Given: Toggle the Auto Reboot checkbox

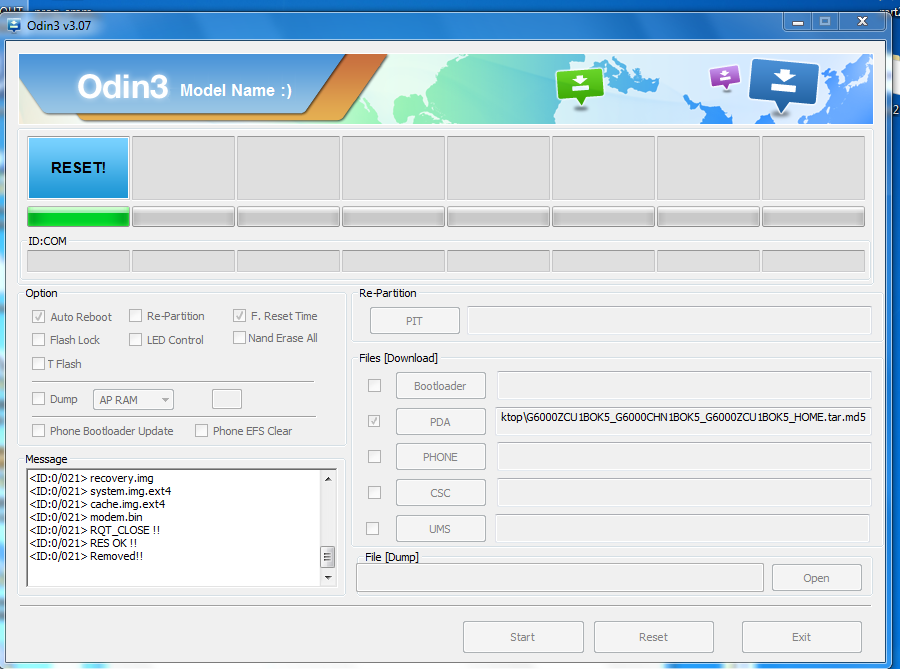Looking at the screenshot, I should click(x=38, y=316).
